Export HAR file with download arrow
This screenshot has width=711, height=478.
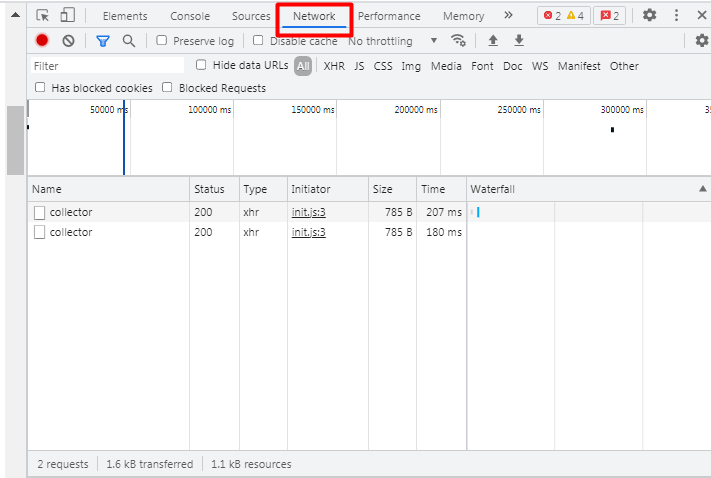pos(519,40)
